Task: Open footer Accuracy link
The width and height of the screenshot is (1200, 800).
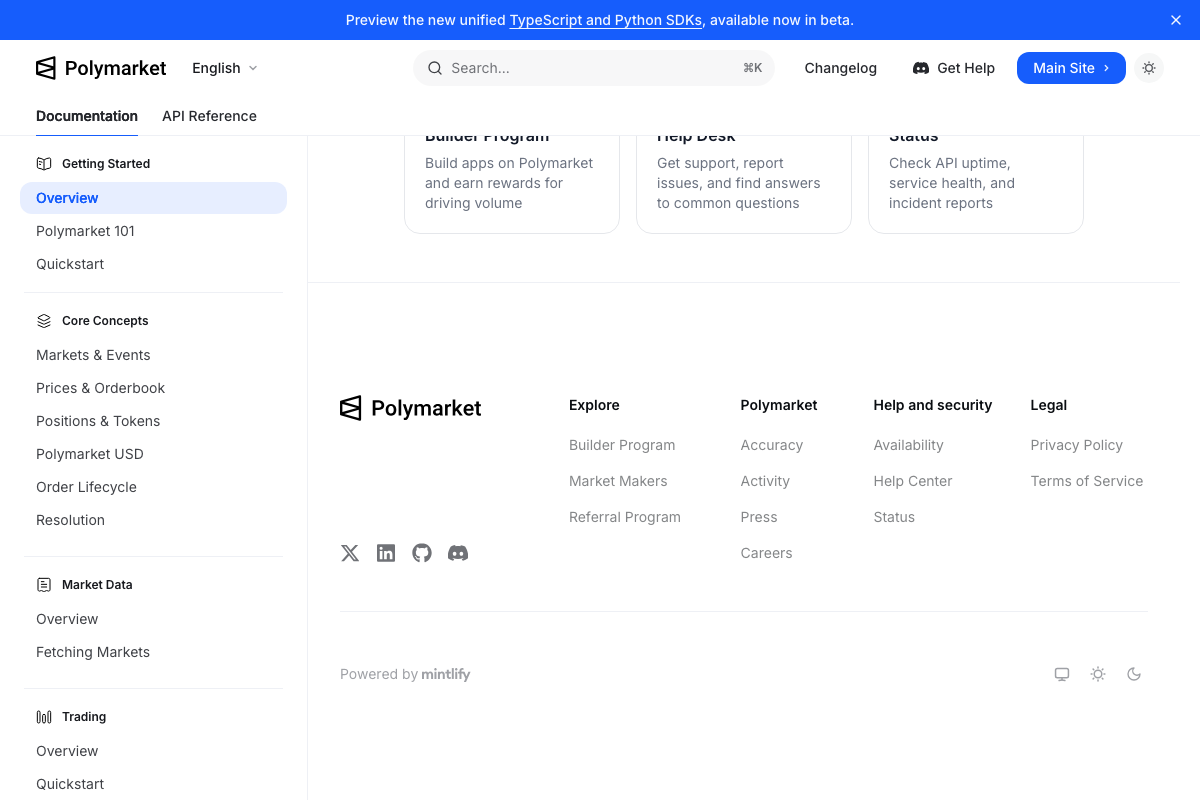Action: 772,445
